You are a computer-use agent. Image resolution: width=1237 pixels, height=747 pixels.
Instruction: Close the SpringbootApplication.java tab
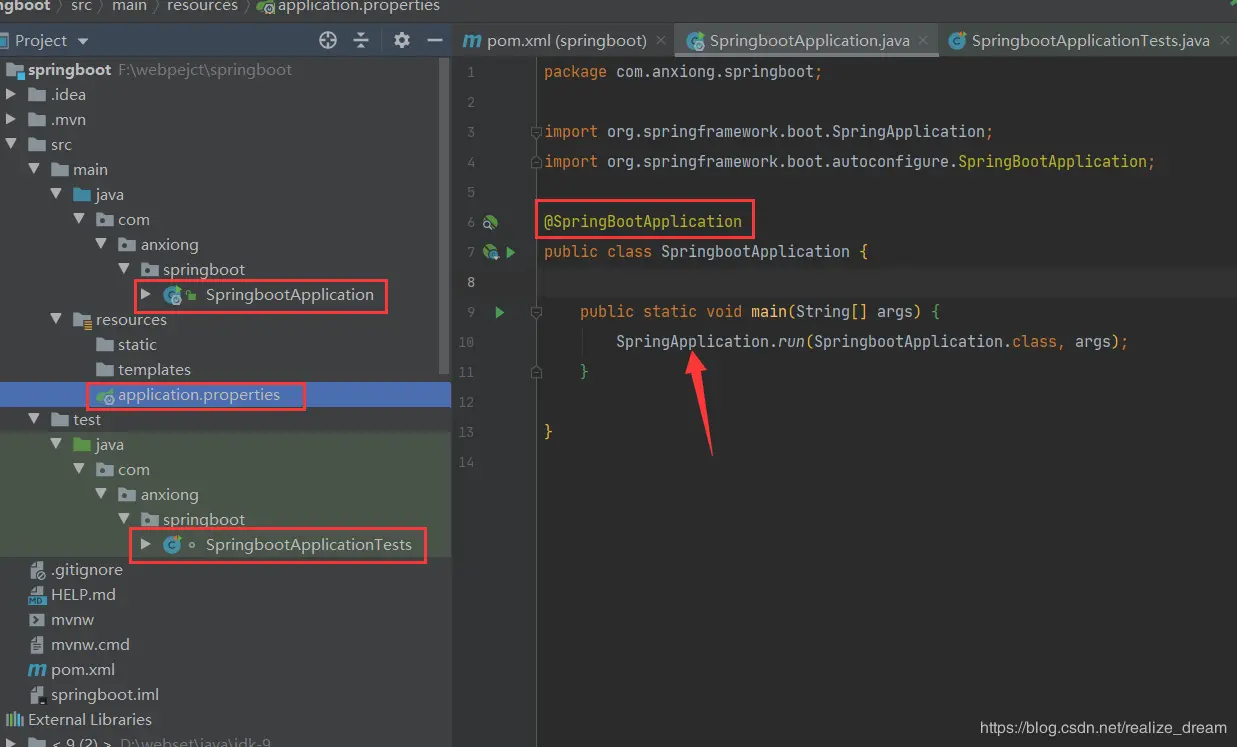click(x=923, y=41)
